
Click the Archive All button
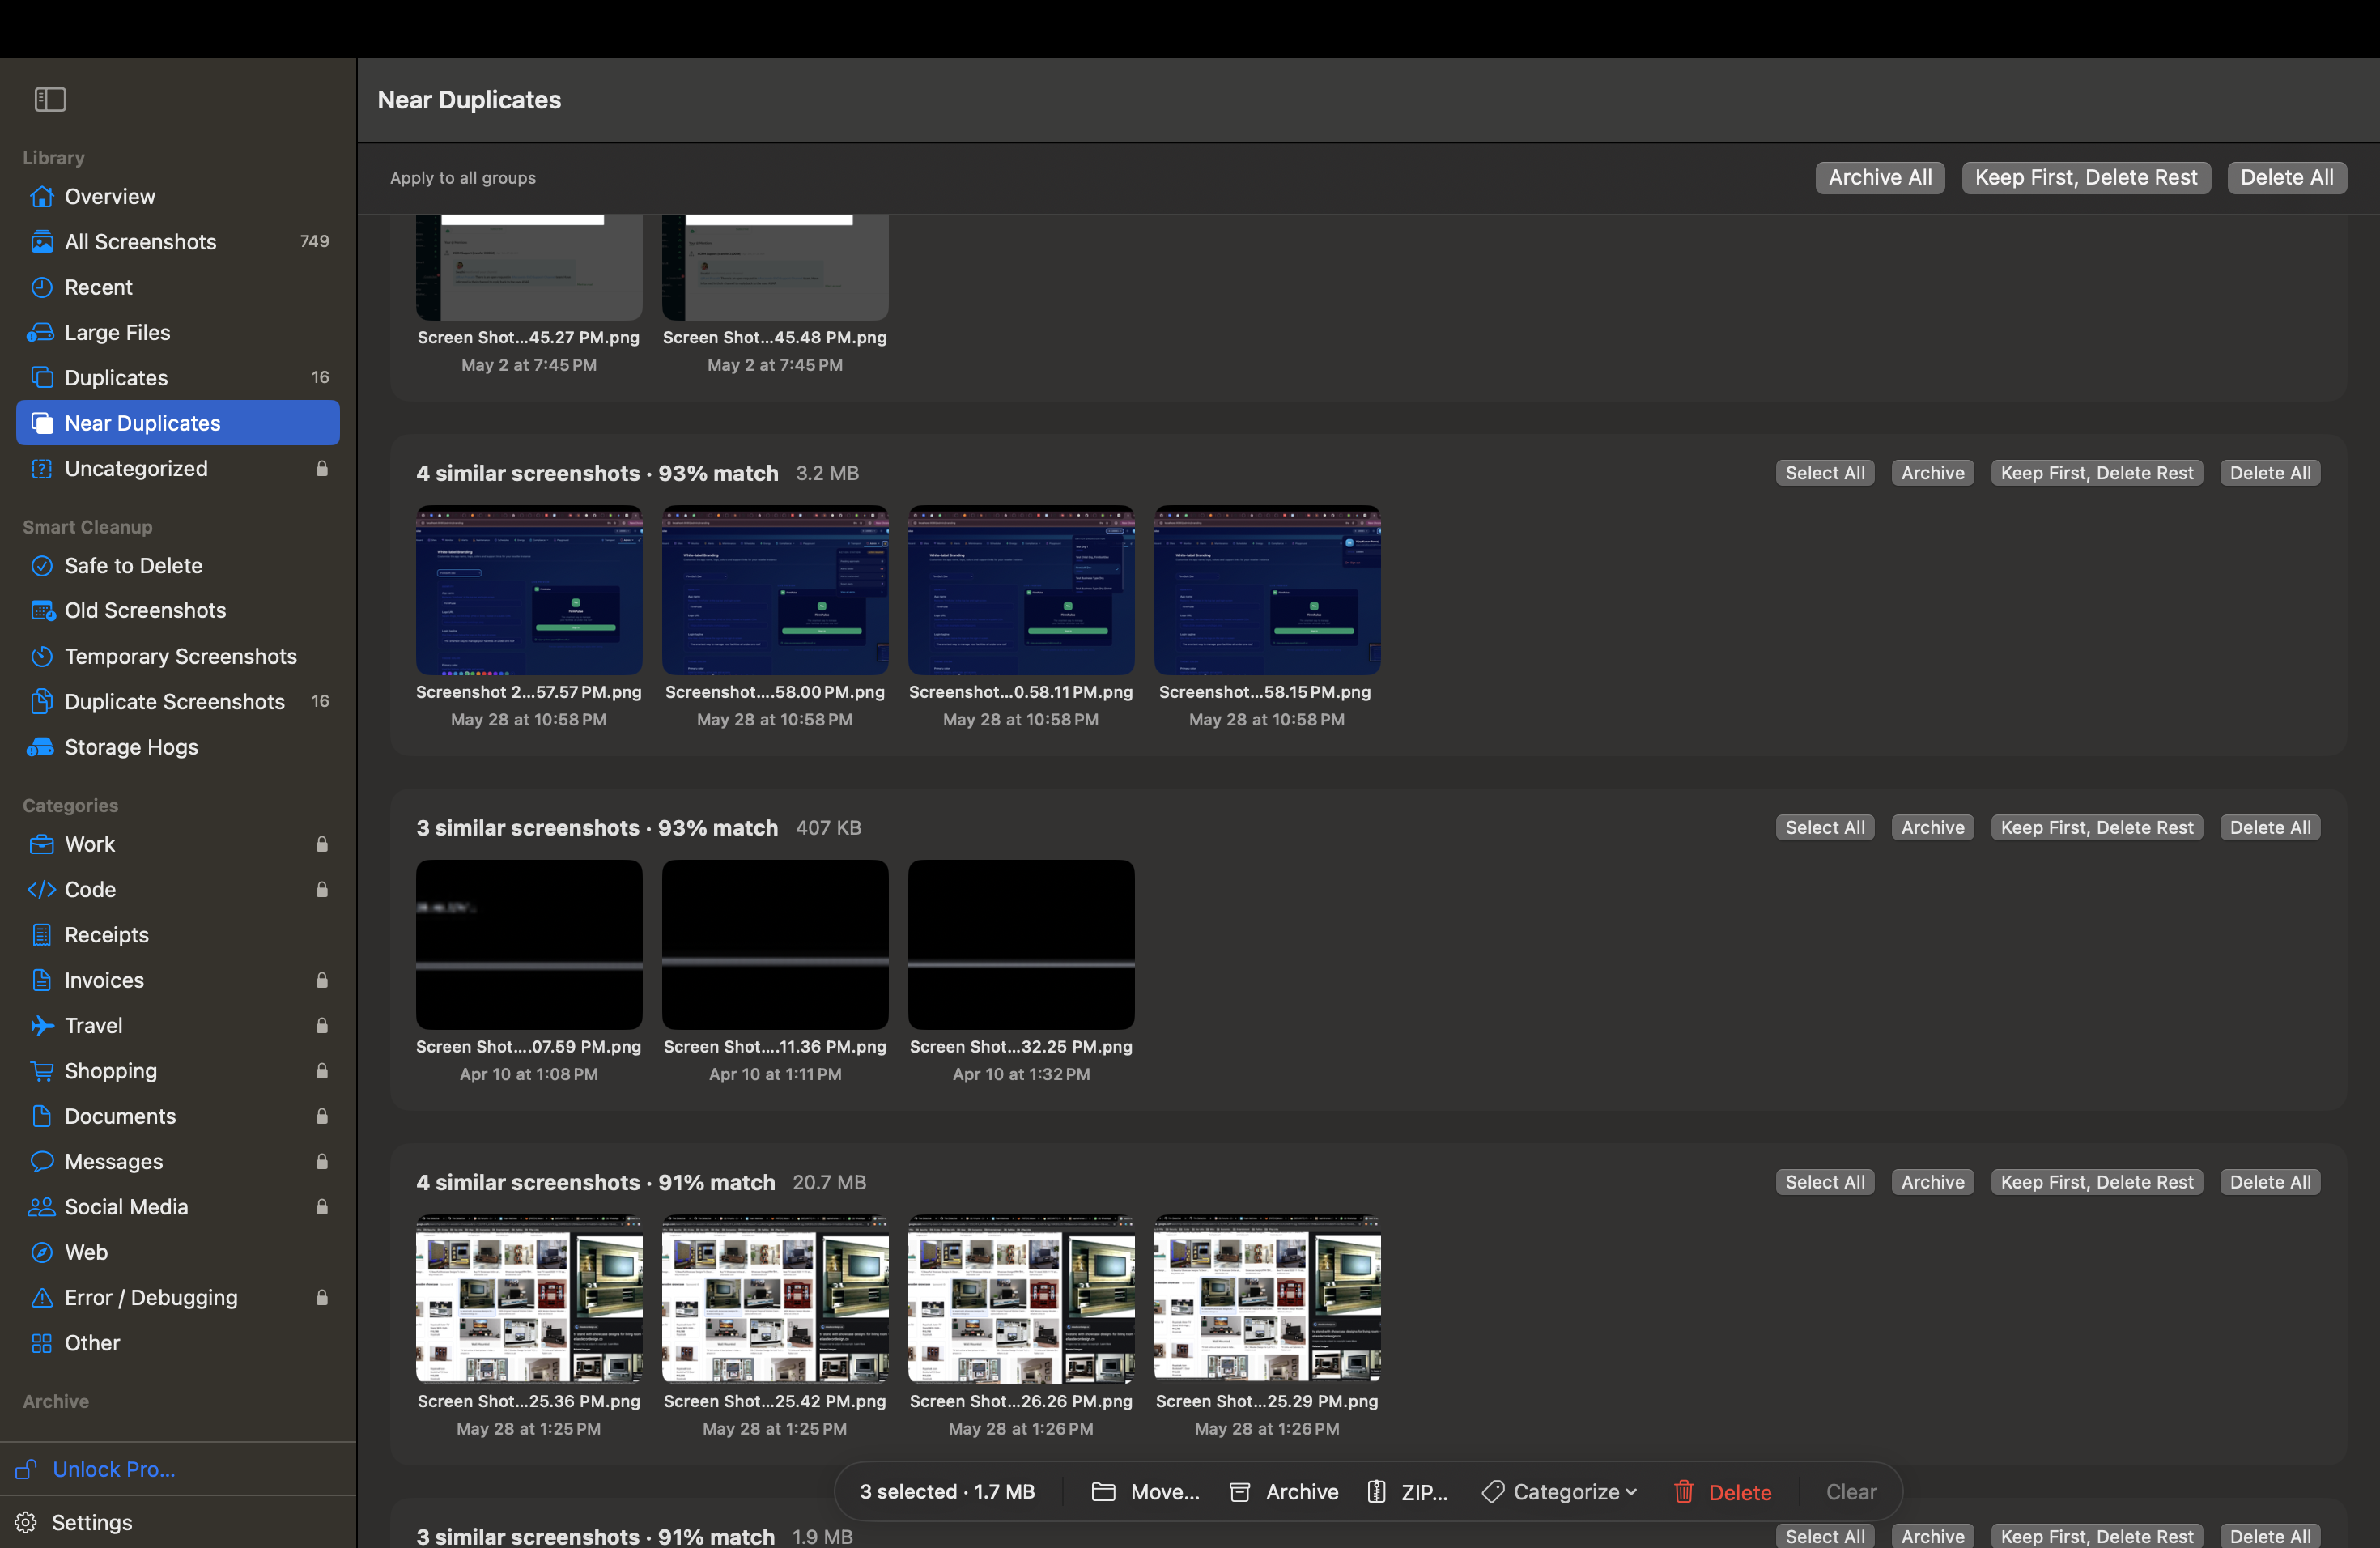point(1880,177)
